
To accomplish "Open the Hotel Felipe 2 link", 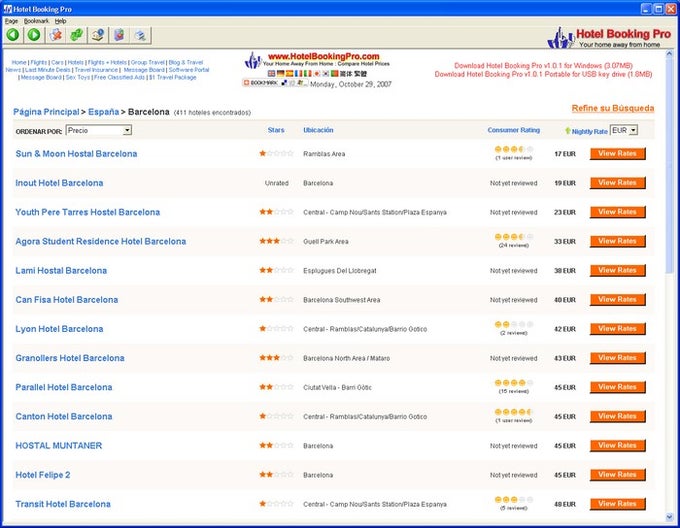I will [43, 475].
